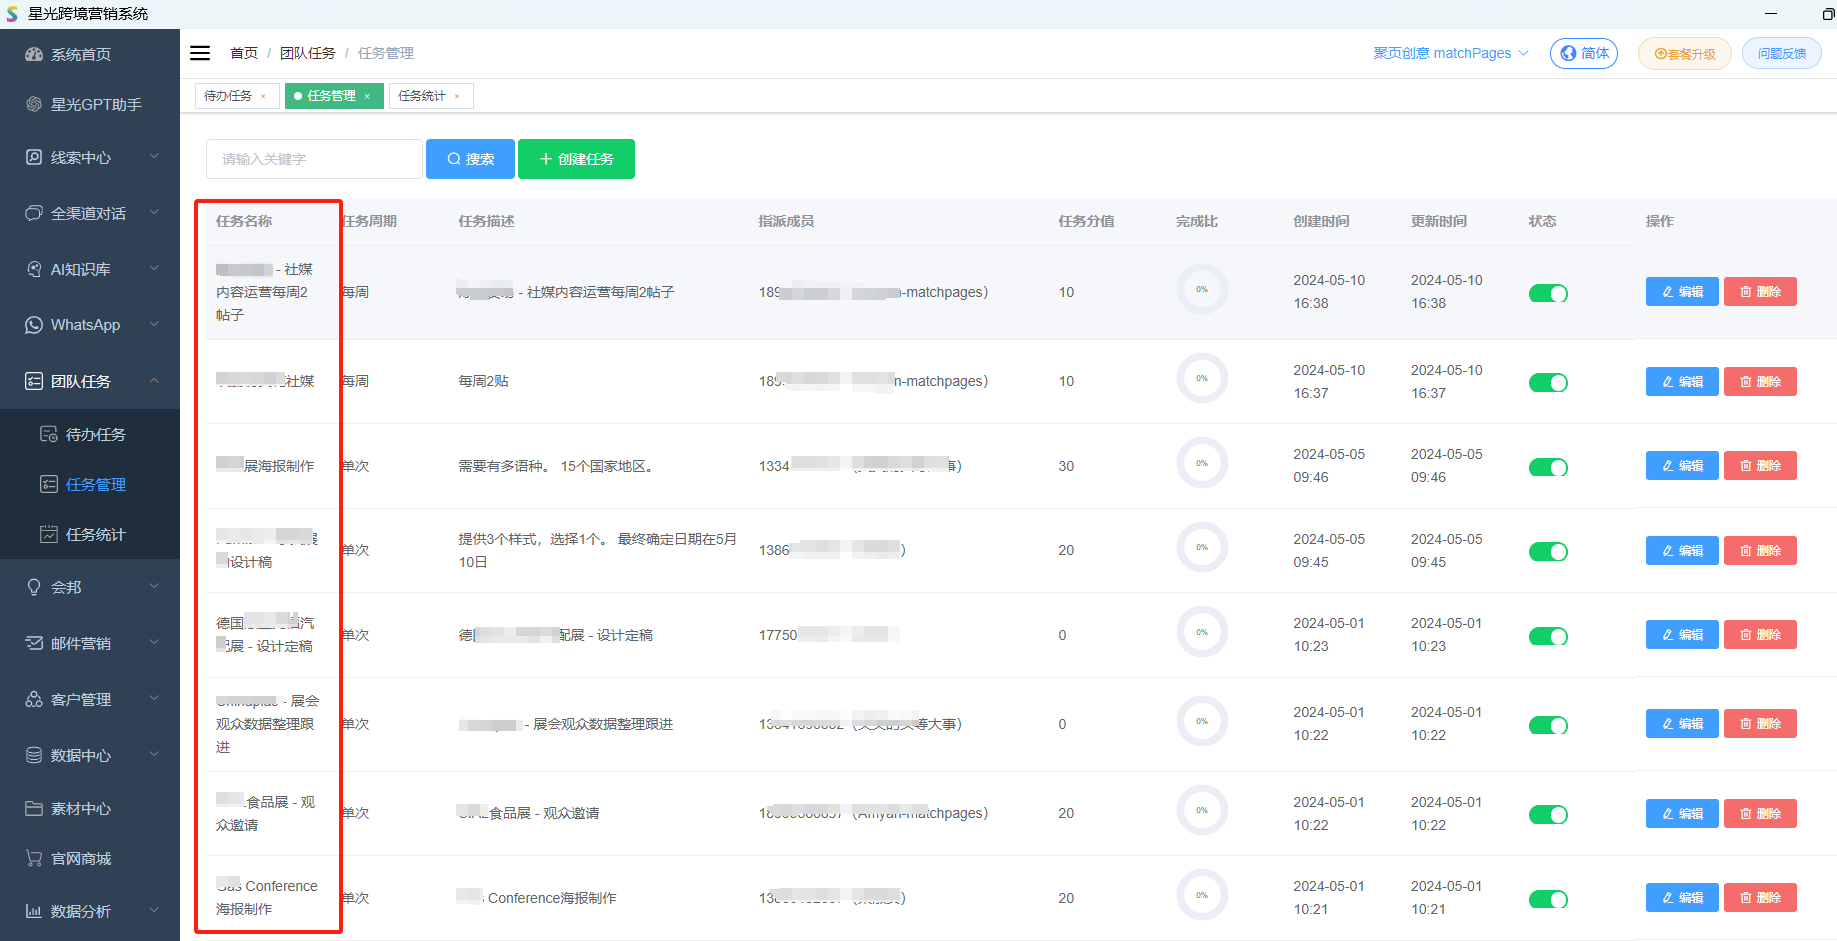
Task: Toggle status switch for 提供3个样式 task
Action: [x=1548, y=551]
